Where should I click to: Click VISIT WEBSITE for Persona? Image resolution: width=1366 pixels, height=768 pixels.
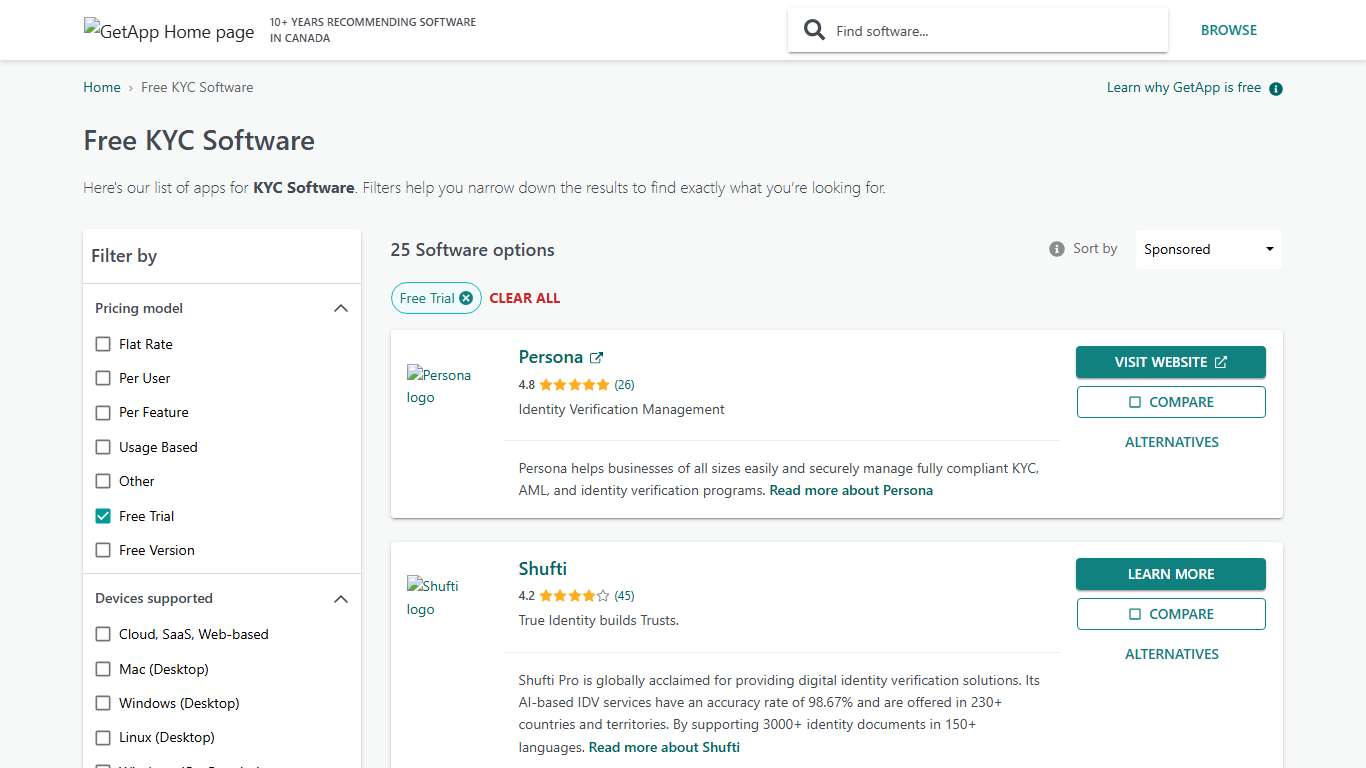[1170, 362]
